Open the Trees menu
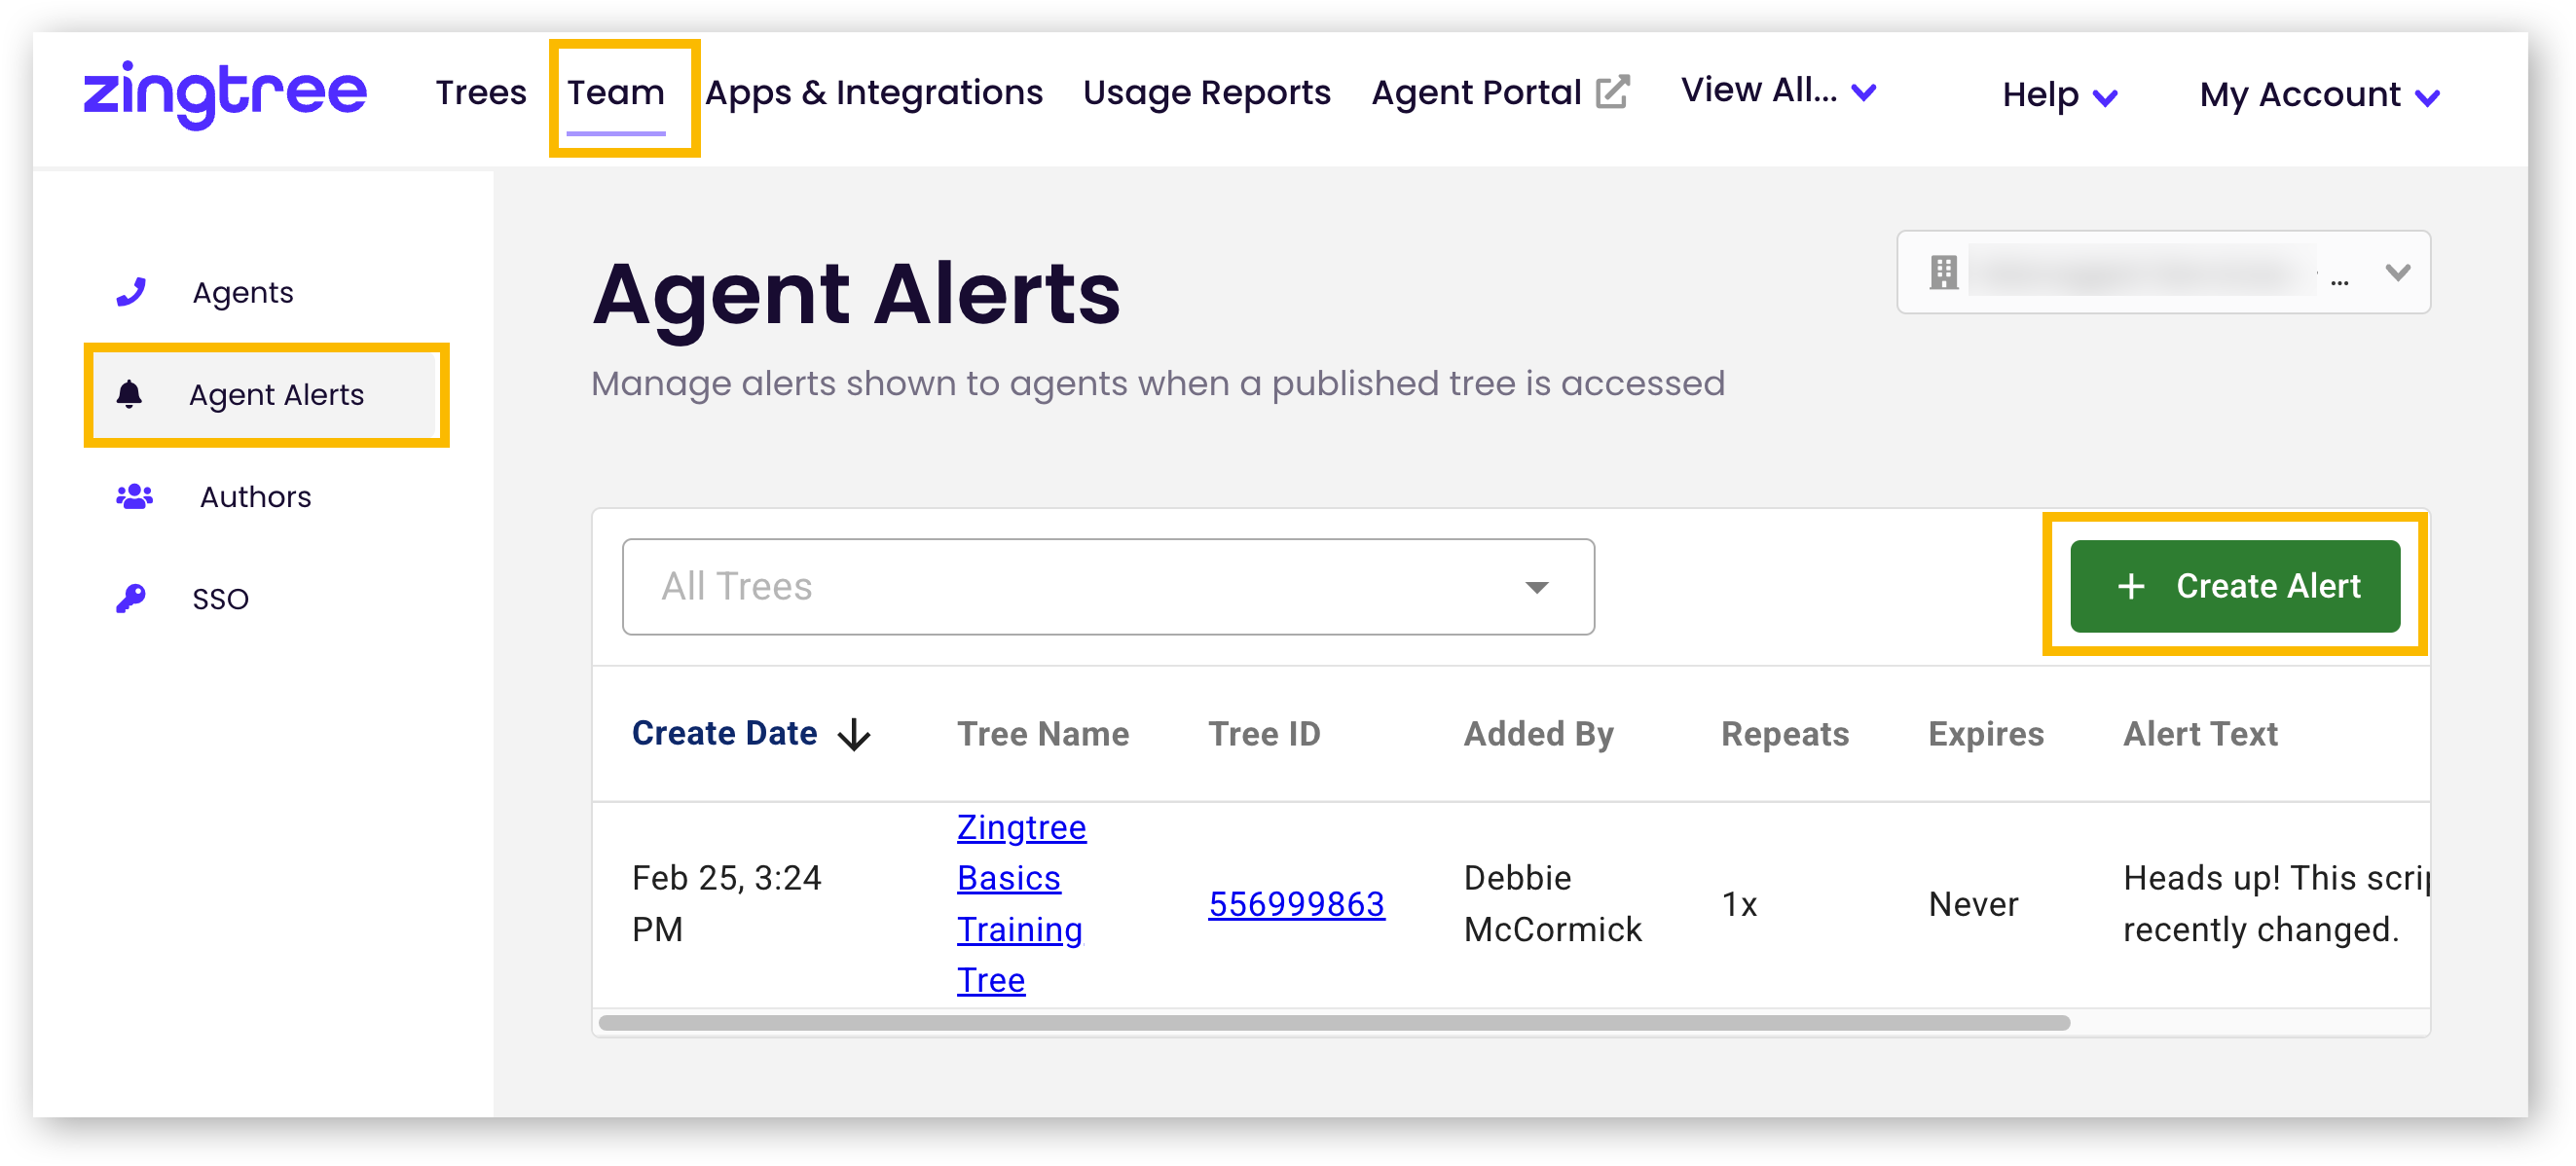This screenshot has width=2576, height=1166. click(481, 92)
